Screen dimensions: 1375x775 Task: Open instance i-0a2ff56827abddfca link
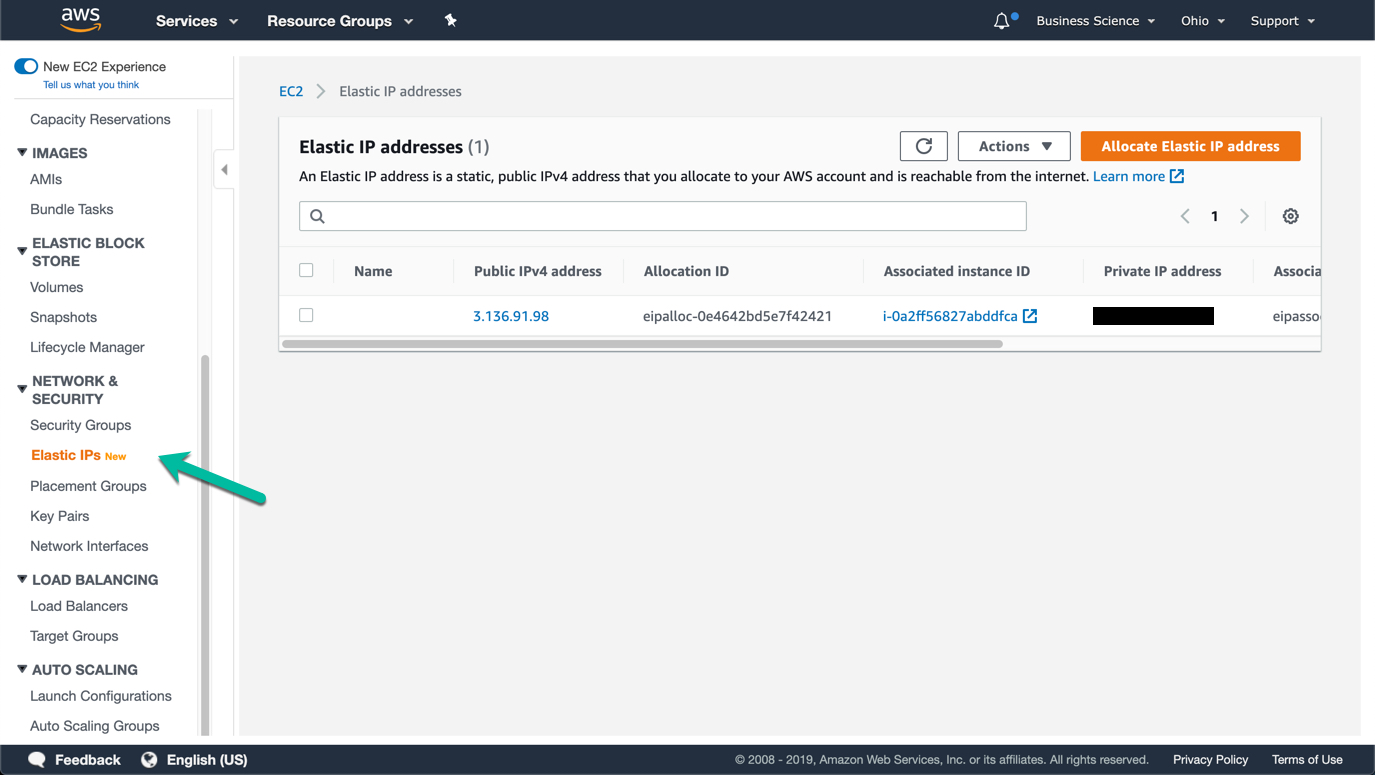[x=950, y=316]
